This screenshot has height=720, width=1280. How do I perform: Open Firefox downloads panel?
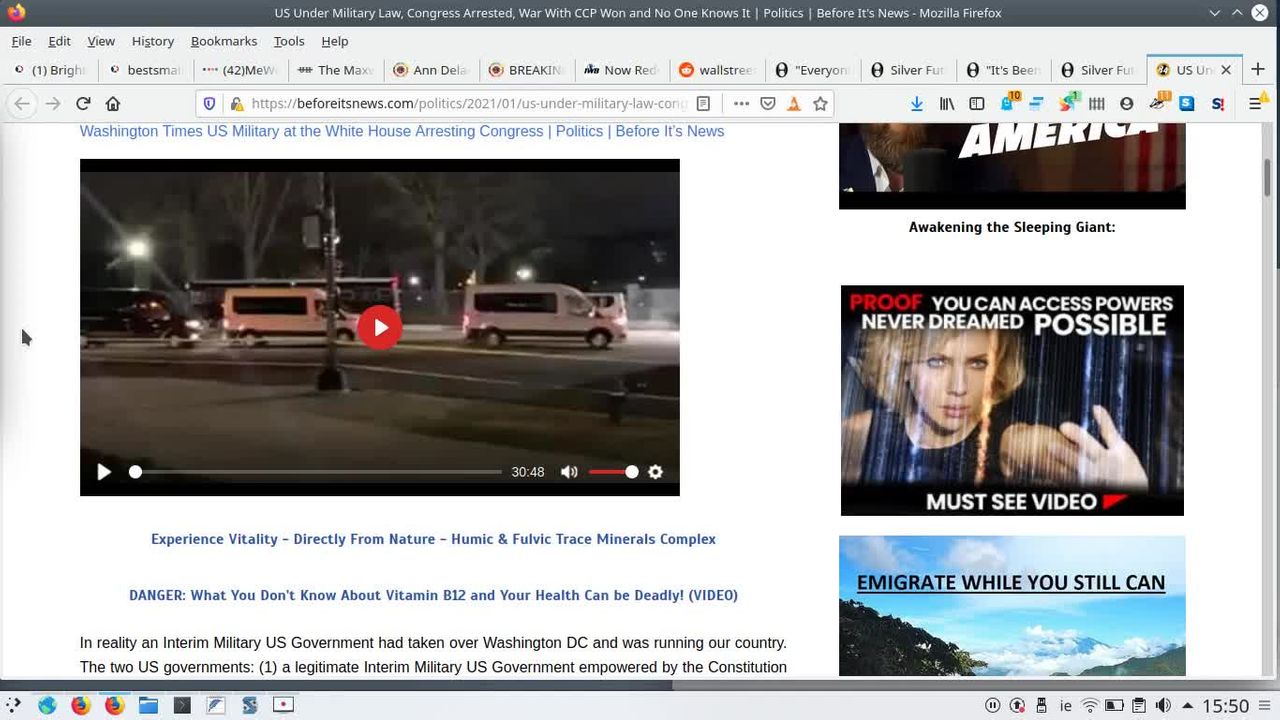[x=917, y=103]
